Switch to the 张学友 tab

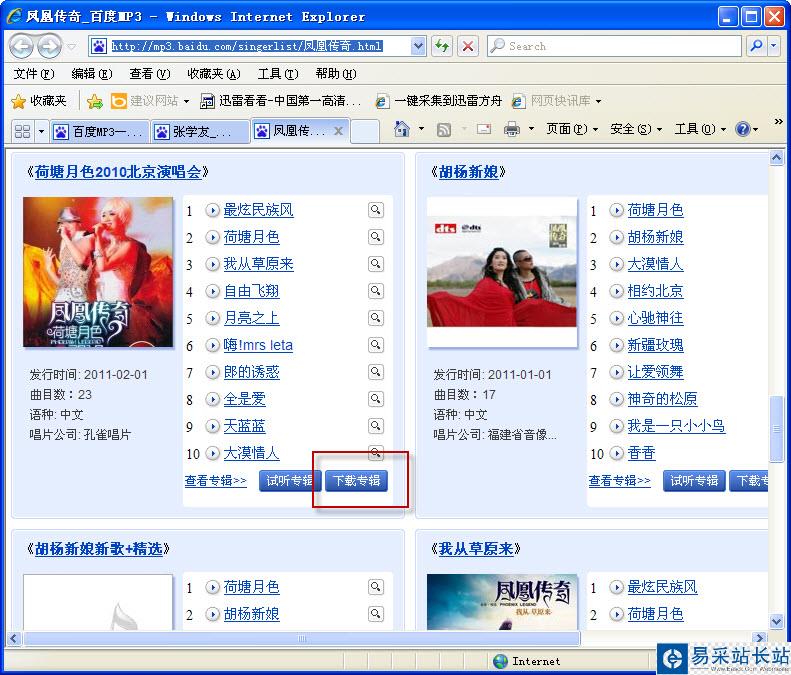tap(200, 132)
